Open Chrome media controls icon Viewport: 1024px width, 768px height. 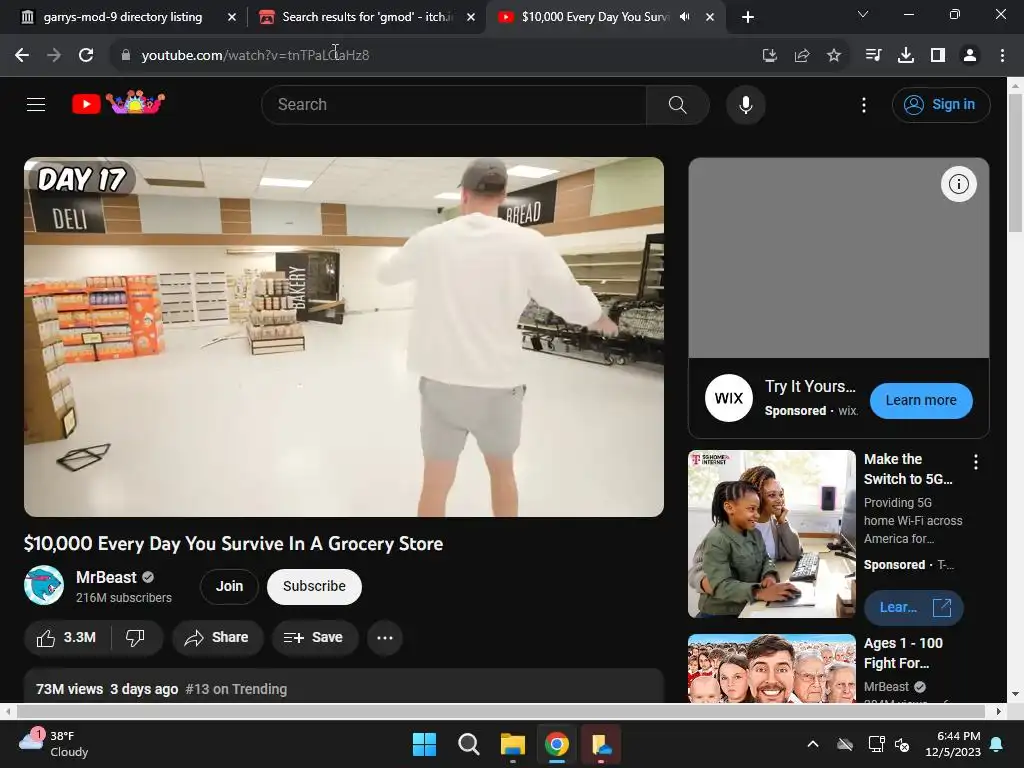(x=873, y=56)
